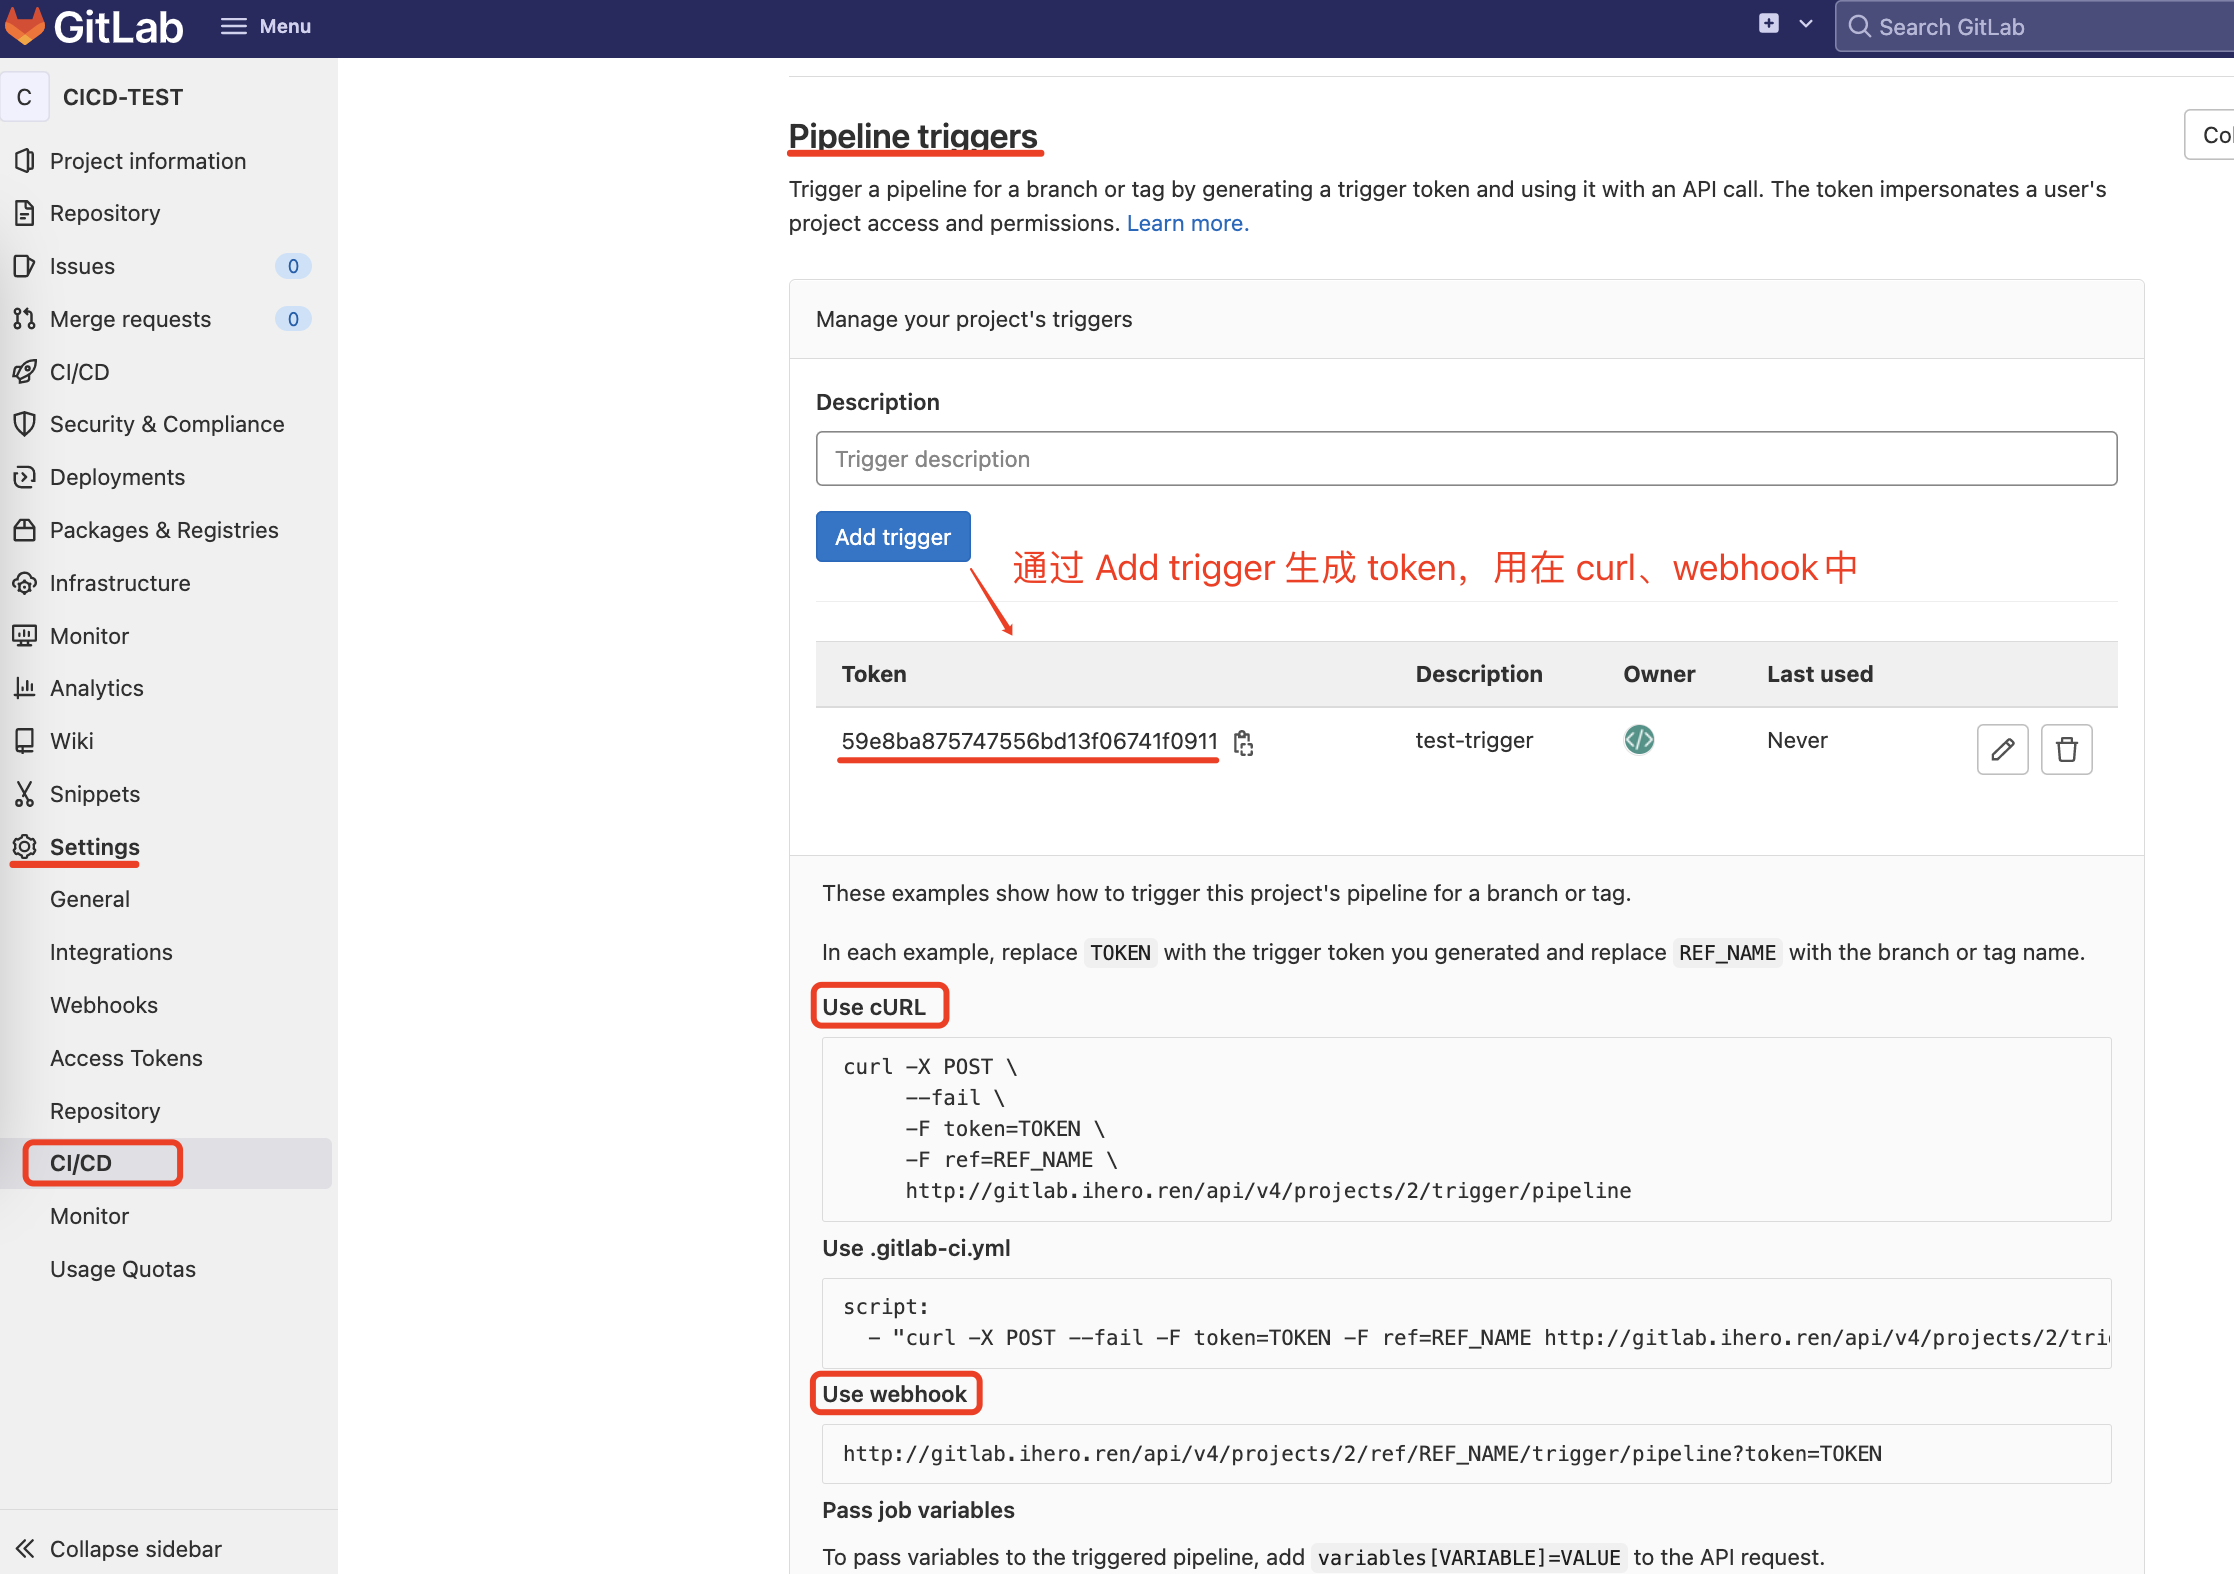Open Security & Compliance section
2234x1574 pixels.
point(166,424)
